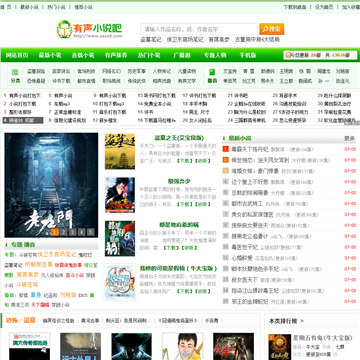The image size is (360, 360).
Task: Open the 最新小说 green navigation tab
Action: click(50, 55)
